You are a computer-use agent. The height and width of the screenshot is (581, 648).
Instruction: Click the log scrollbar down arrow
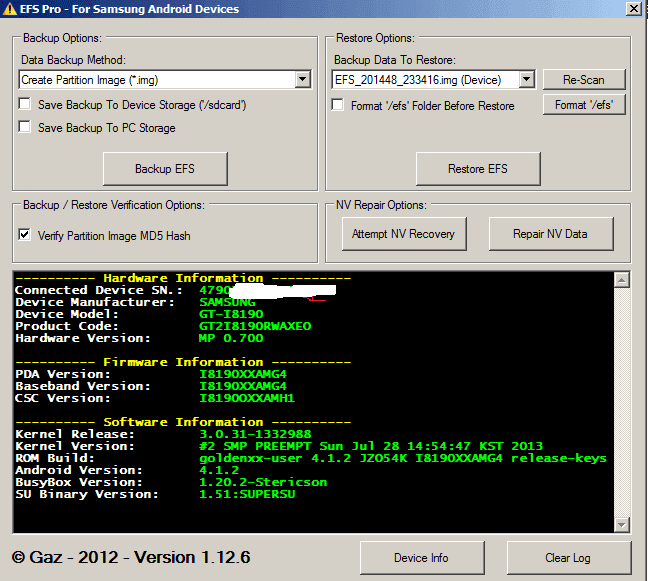[x=622, y=524]
